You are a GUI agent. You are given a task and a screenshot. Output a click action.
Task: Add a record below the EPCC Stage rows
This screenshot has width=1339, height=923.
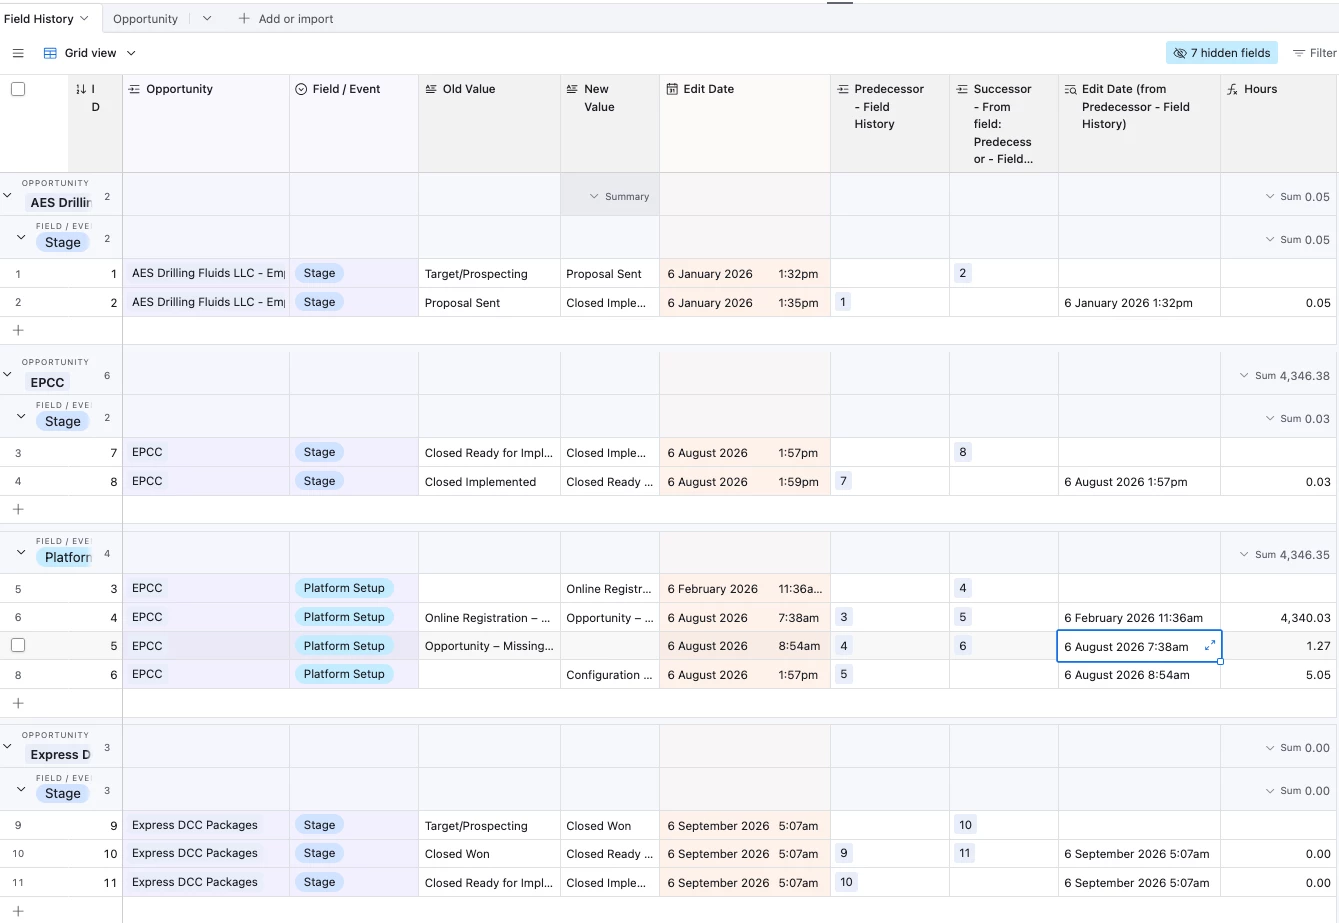[x=18, y=510]
